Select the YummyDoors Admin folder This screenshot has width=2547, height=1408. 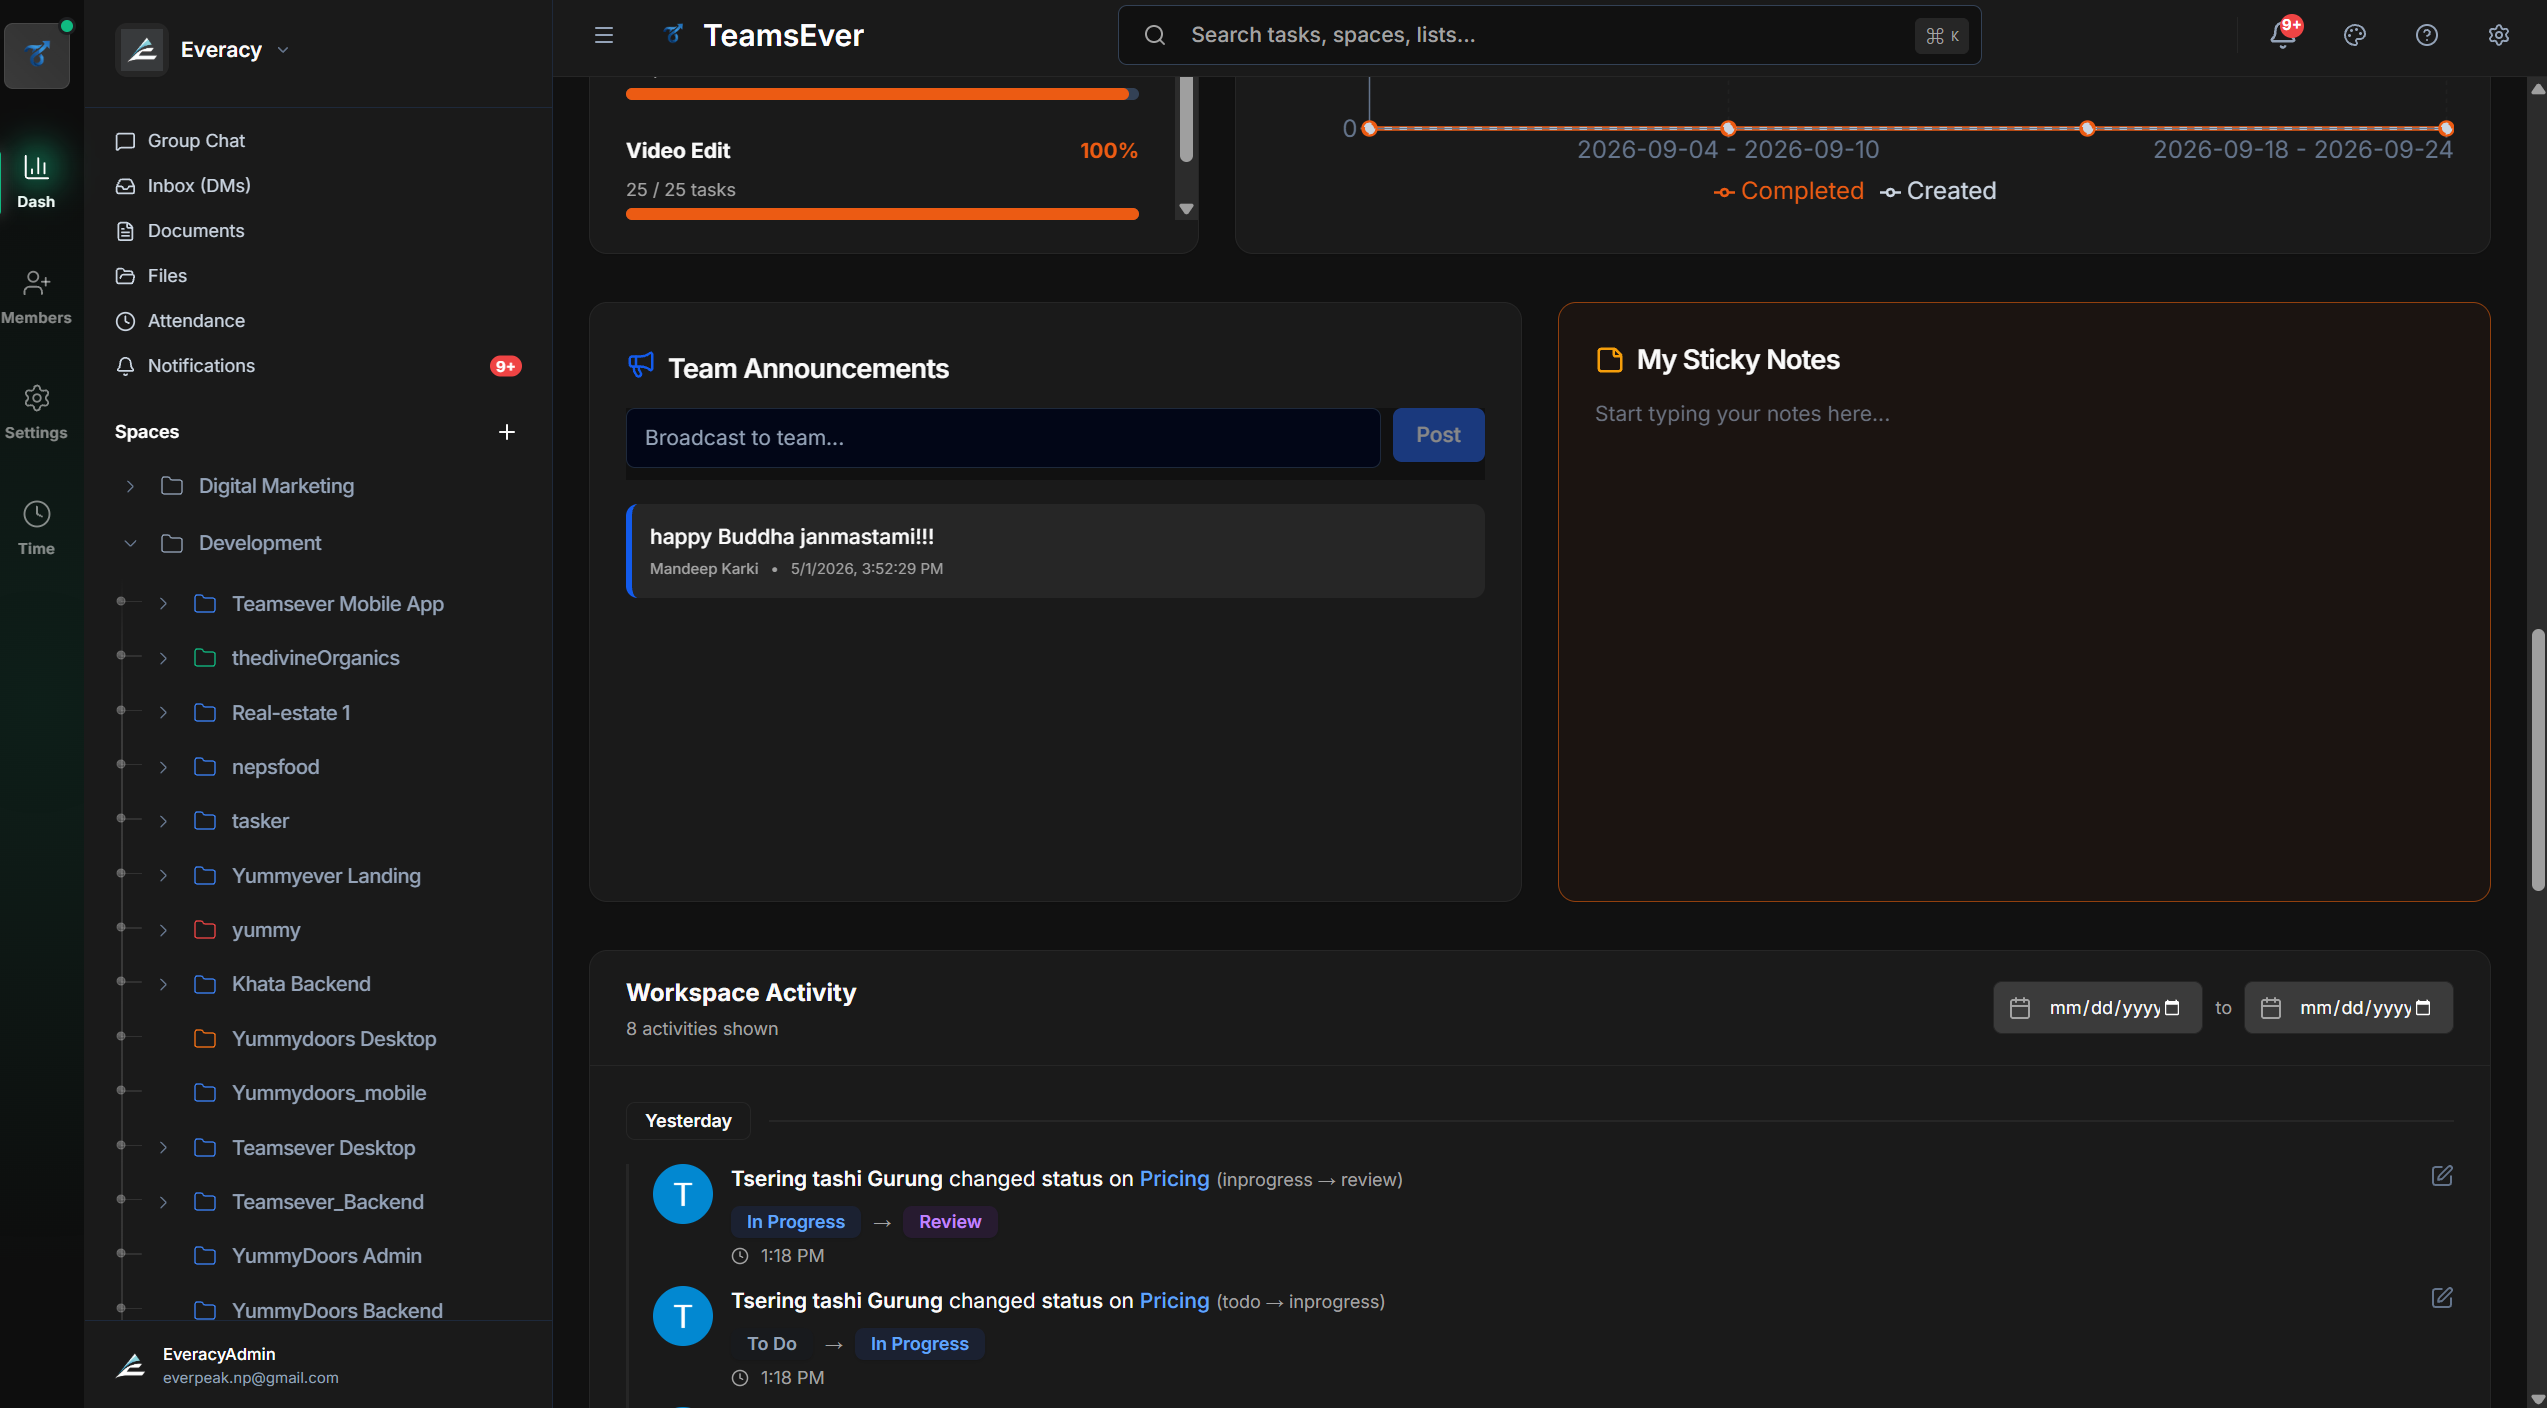[x=327, y=1256]
